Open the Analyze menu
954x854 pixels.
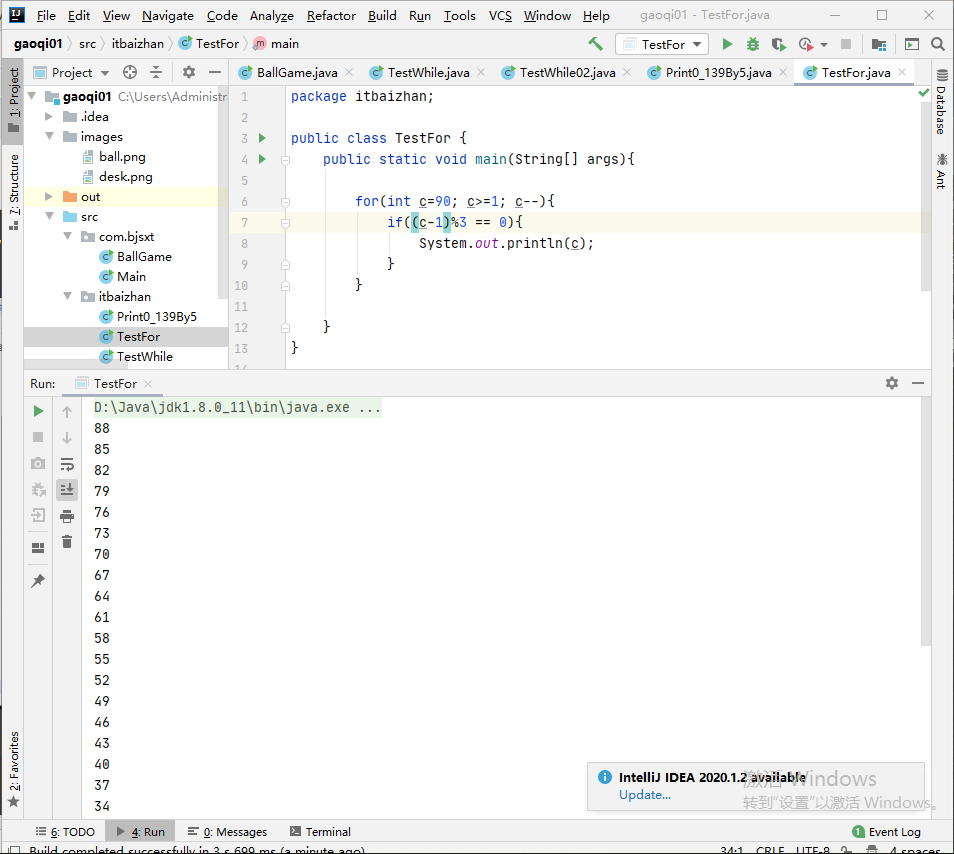[x=271, y=15]
